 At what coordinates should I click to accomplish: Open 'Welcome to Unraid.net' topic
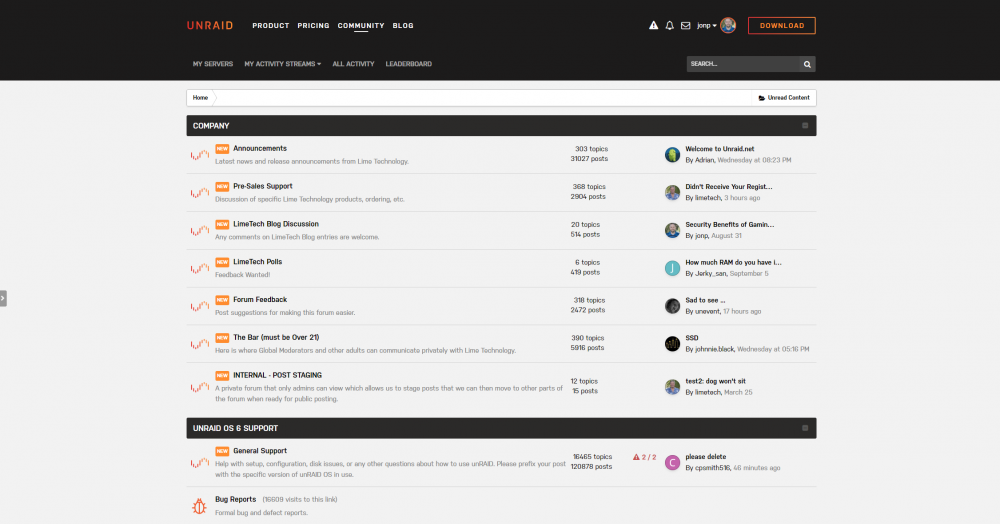(x=719, y=149)
